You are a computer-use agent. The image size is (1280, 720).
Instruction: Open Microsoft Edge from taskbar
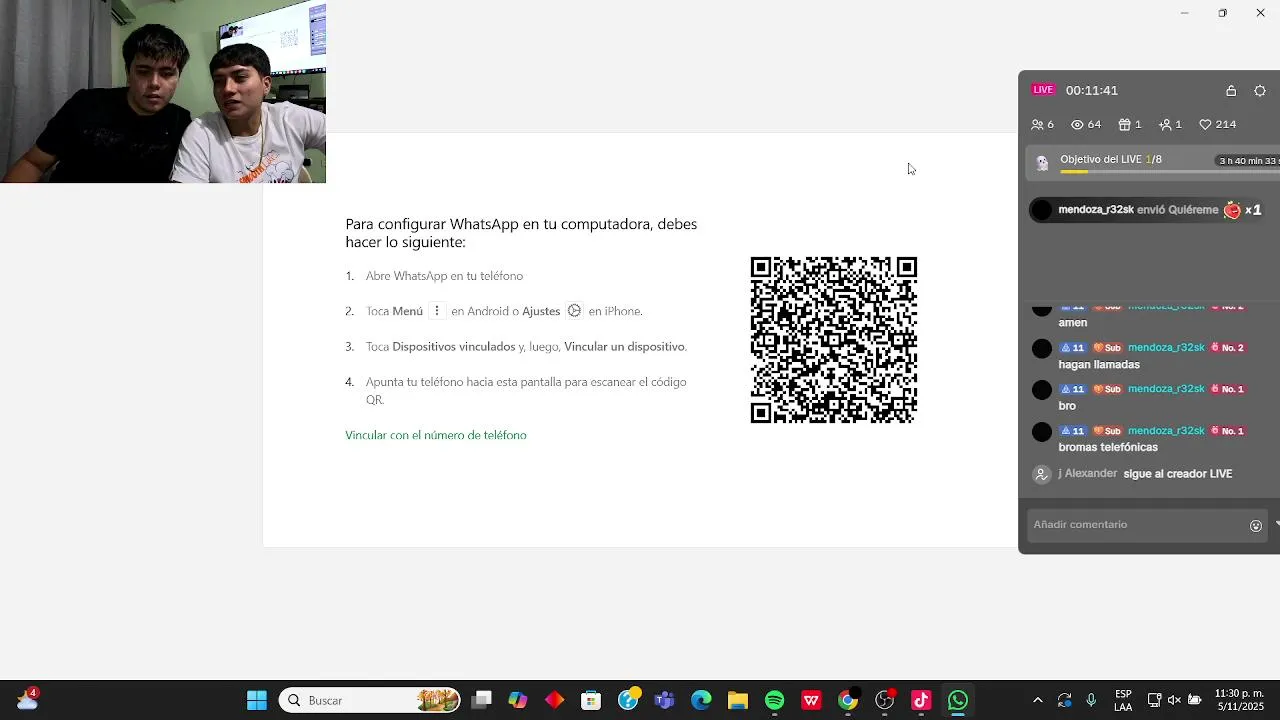[701, 700]
